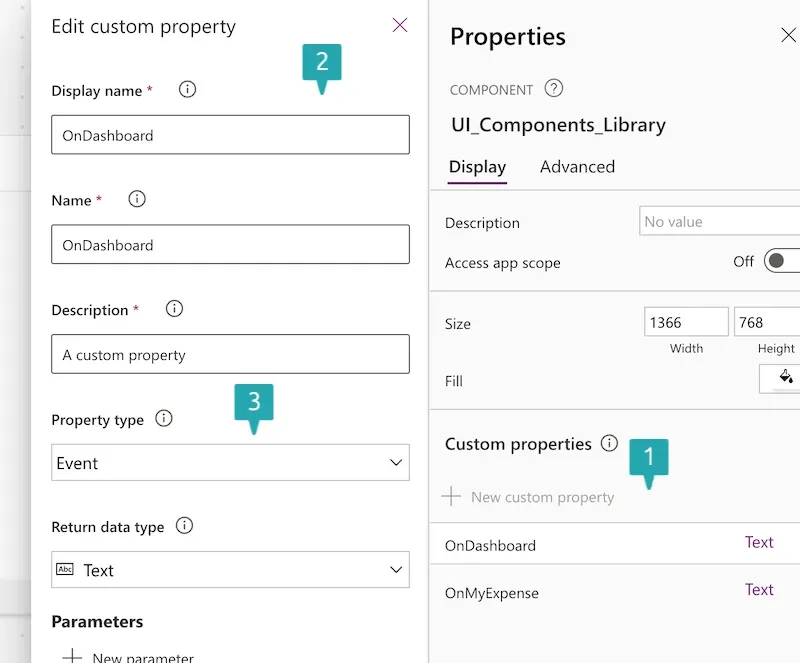Screen dimensions: 800x663
Task: Click the plus icon for New parameter
Action: point(72,656)
